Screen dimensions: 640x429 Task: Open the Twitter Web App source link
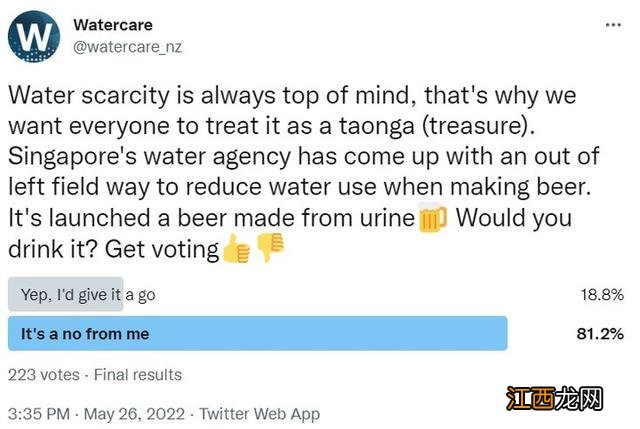(259, 413)
